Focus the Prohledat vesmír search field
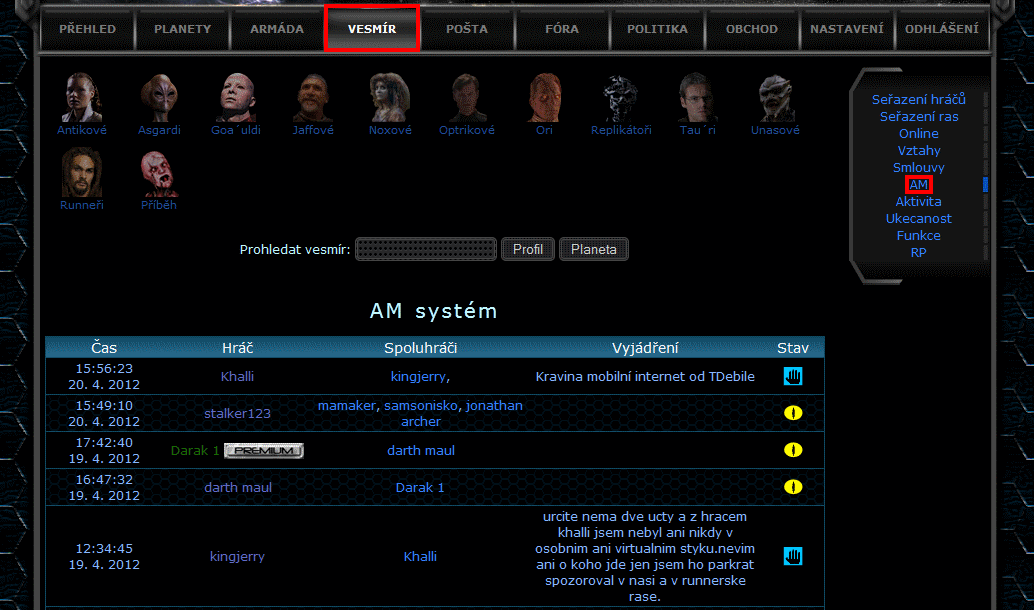The width and height of the screenshot is (1034, 610). [426, 249]
